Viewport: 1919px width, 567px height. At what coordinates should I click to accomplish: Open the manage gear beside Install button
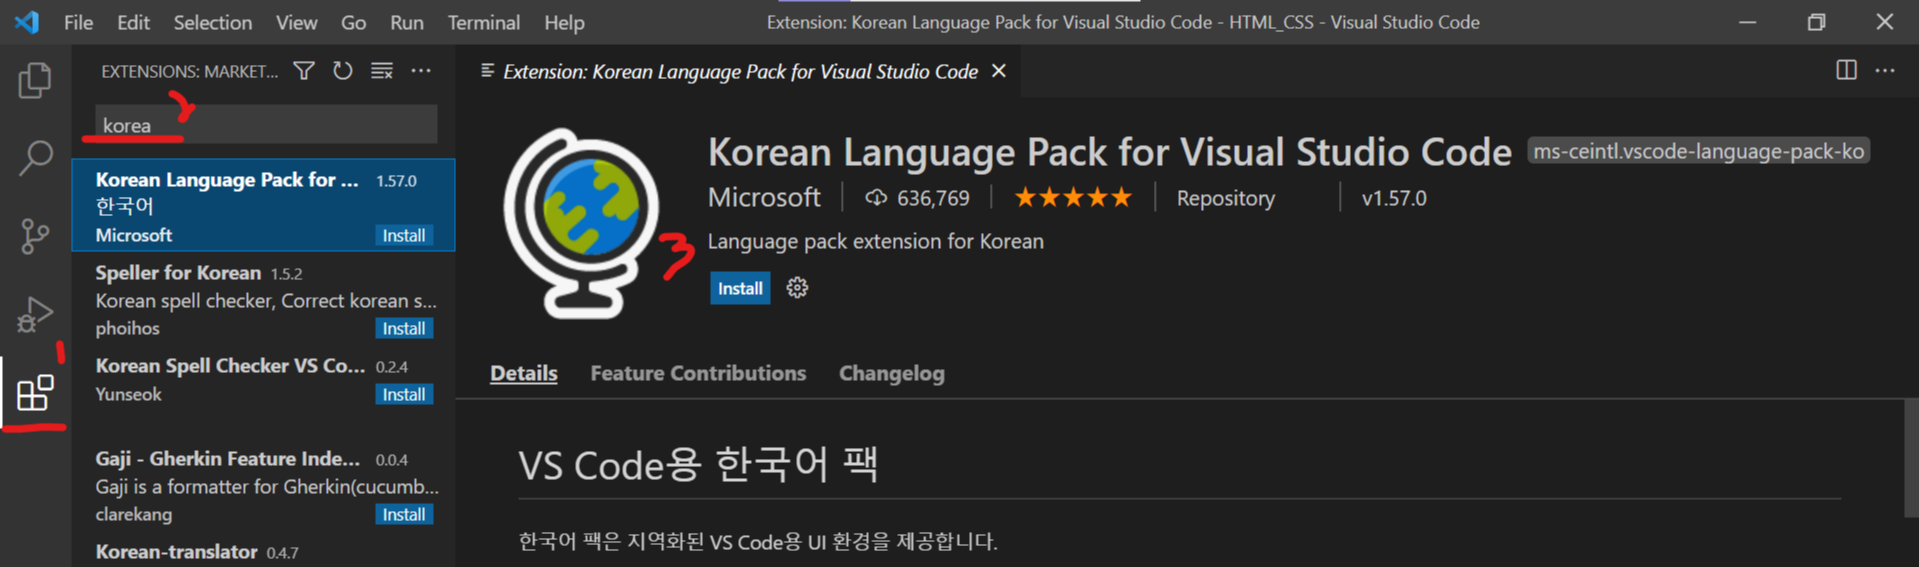point(797,288)
